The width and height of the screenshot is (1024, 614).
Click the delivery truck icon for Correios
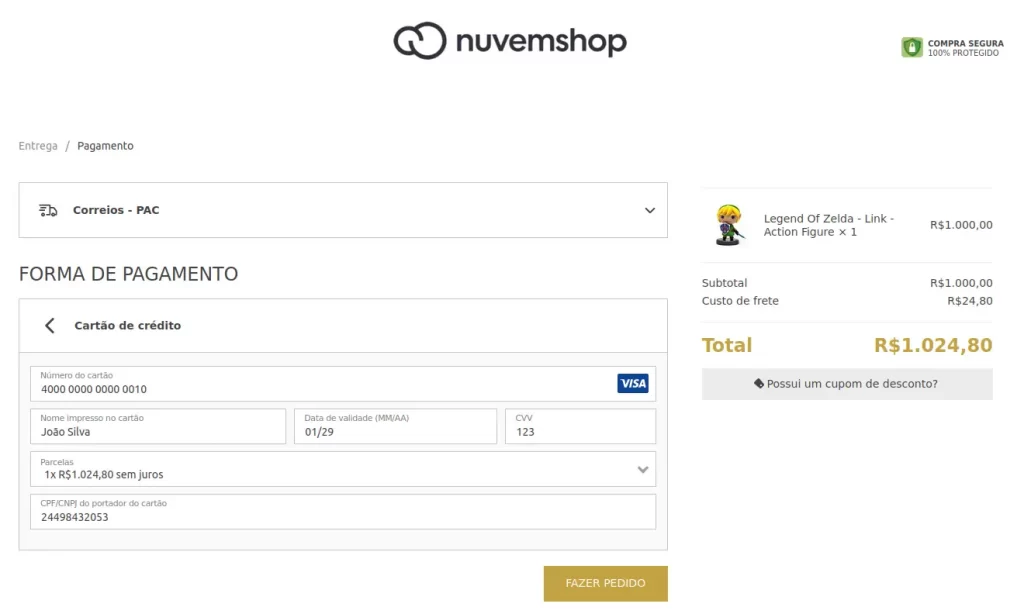point(48,210)
